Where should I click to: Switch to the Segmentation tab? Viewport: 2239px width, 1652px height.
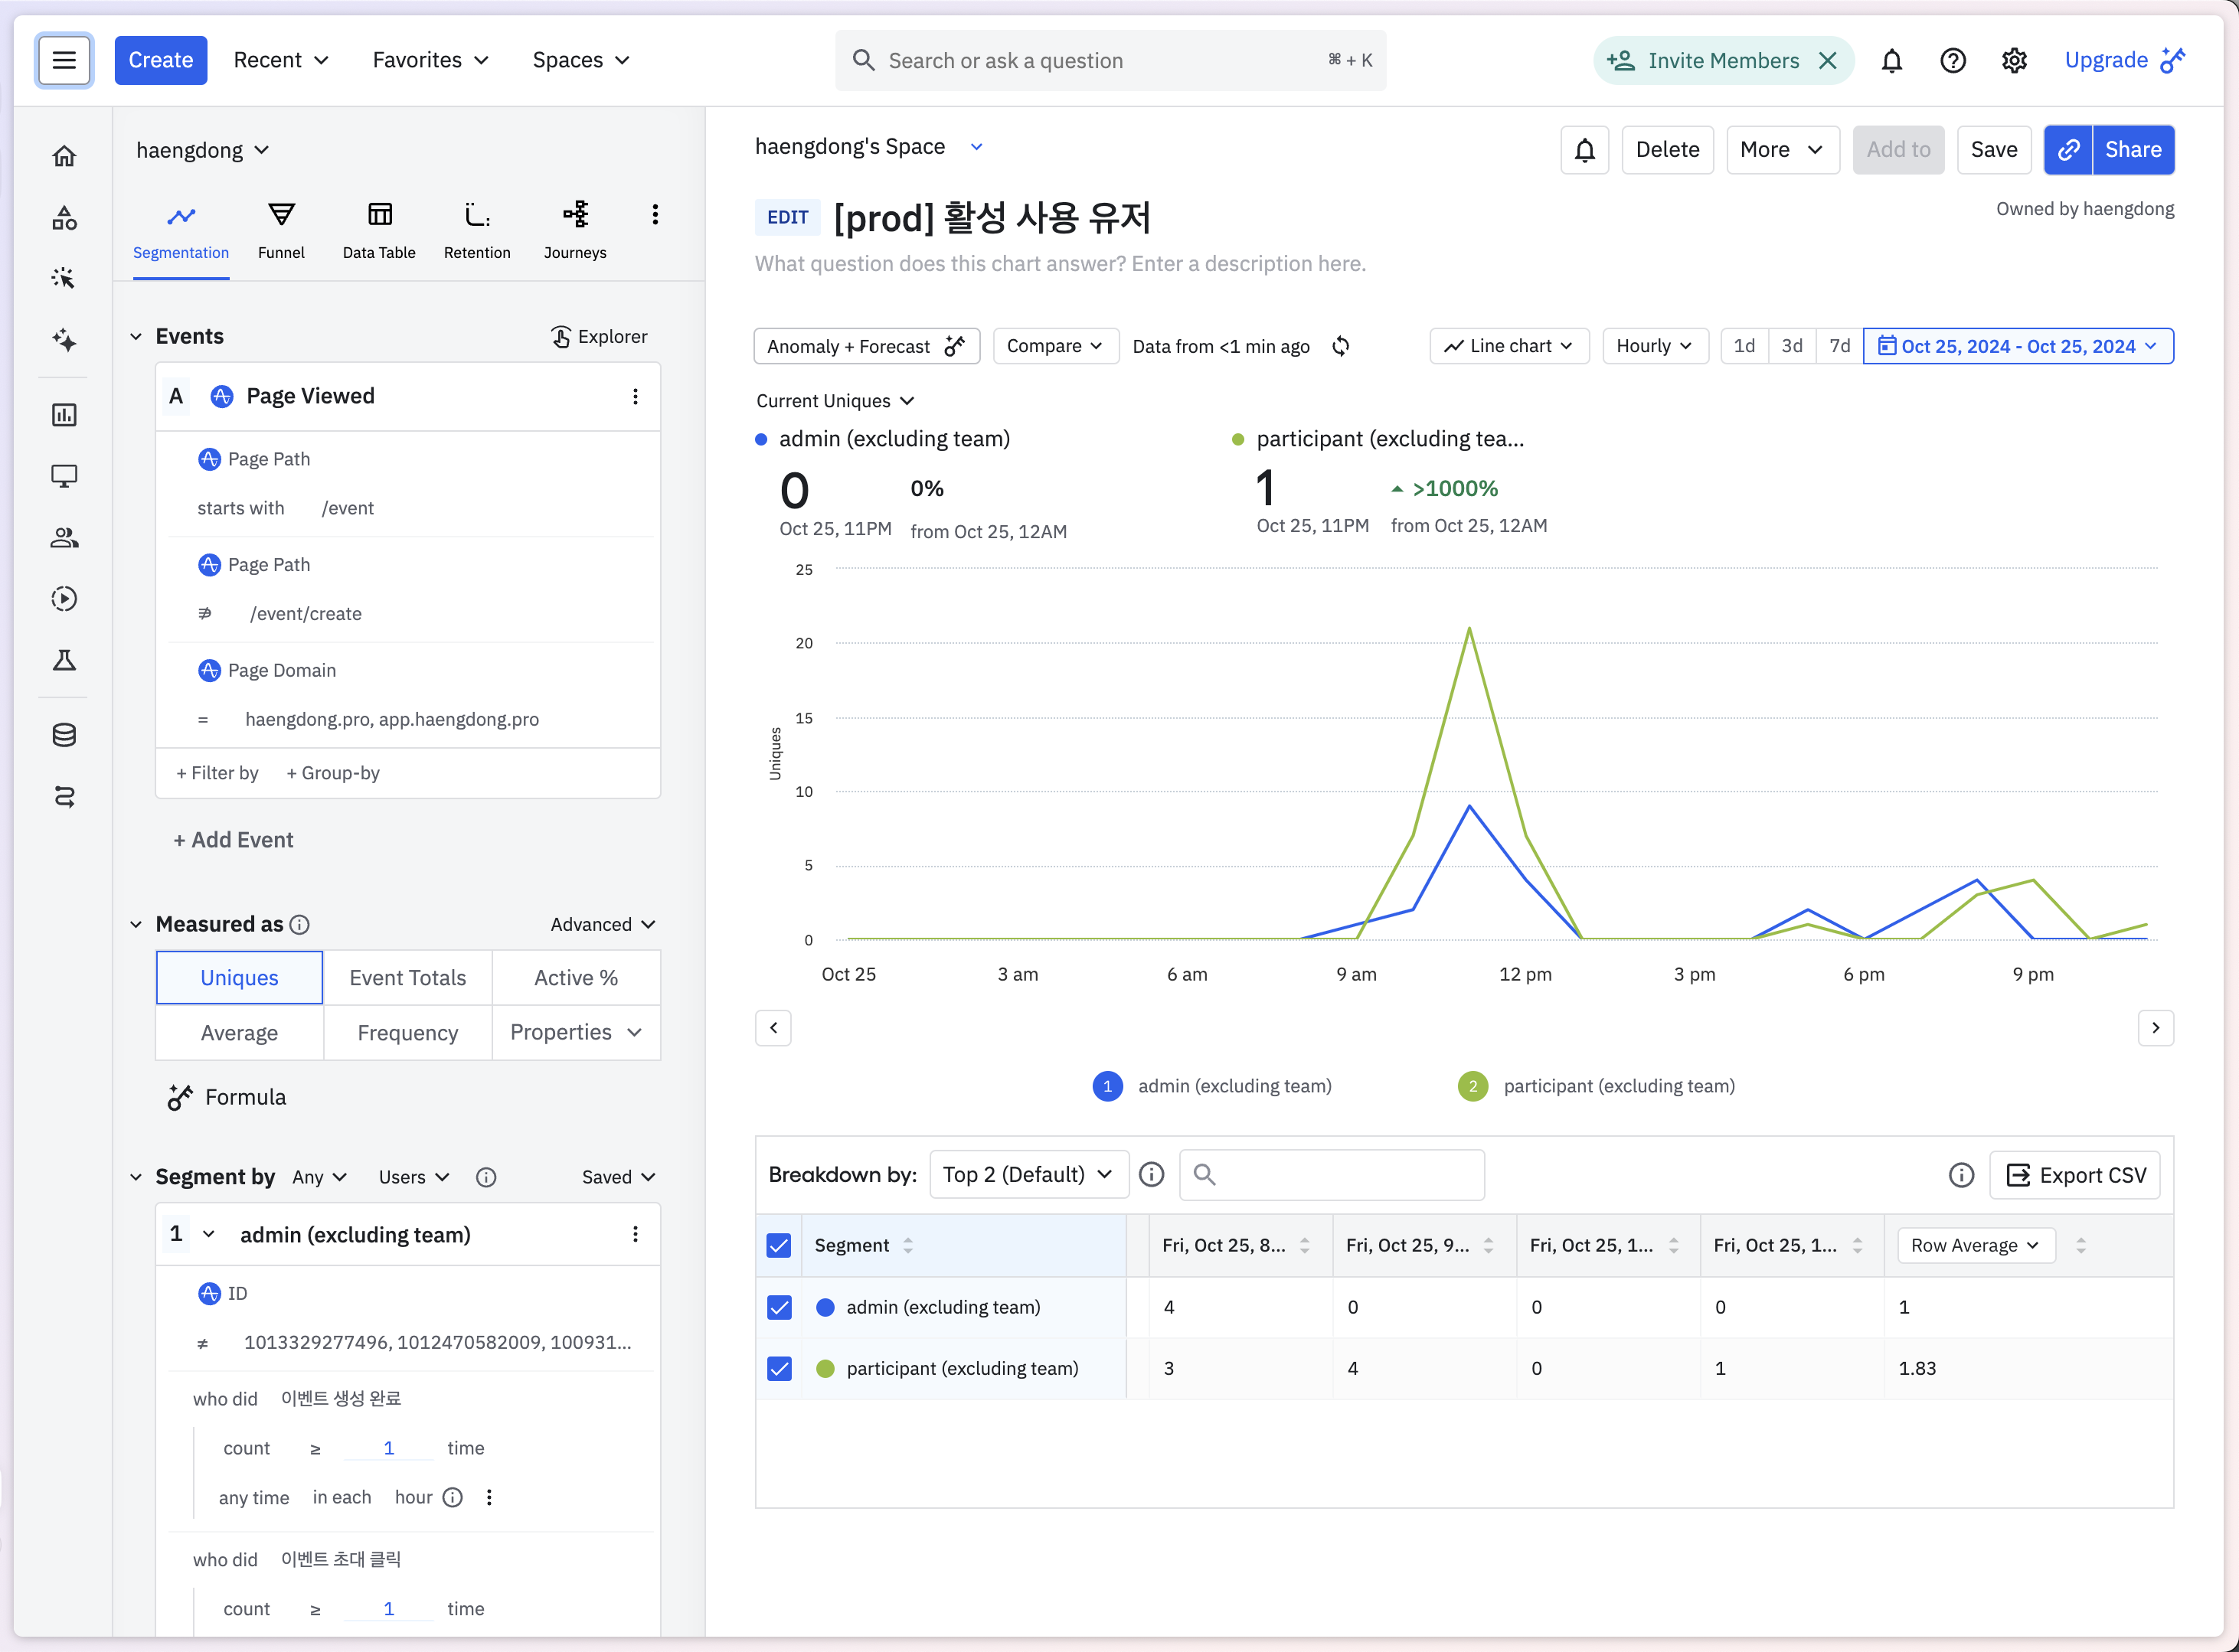point(181,232)
